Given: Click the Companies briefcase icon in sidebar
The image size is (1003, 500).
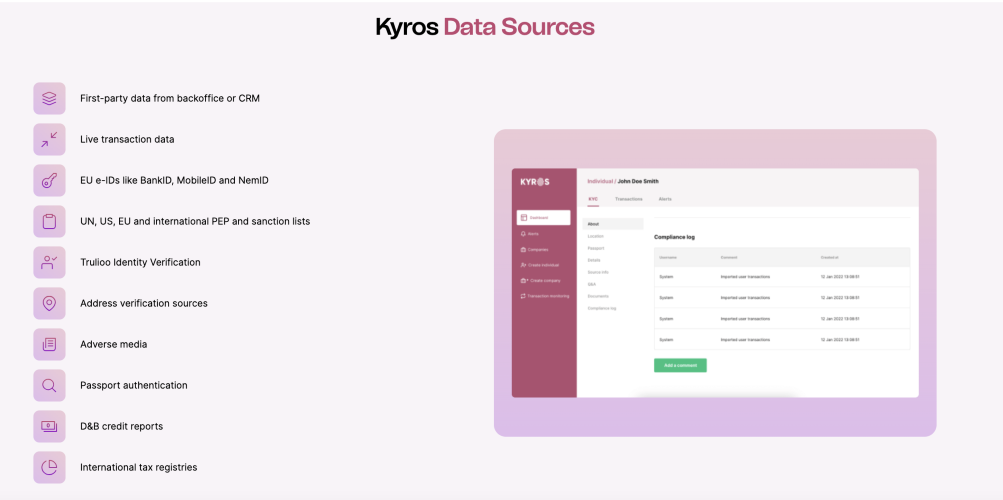Looking at the screenshot, I should (523, 249).
